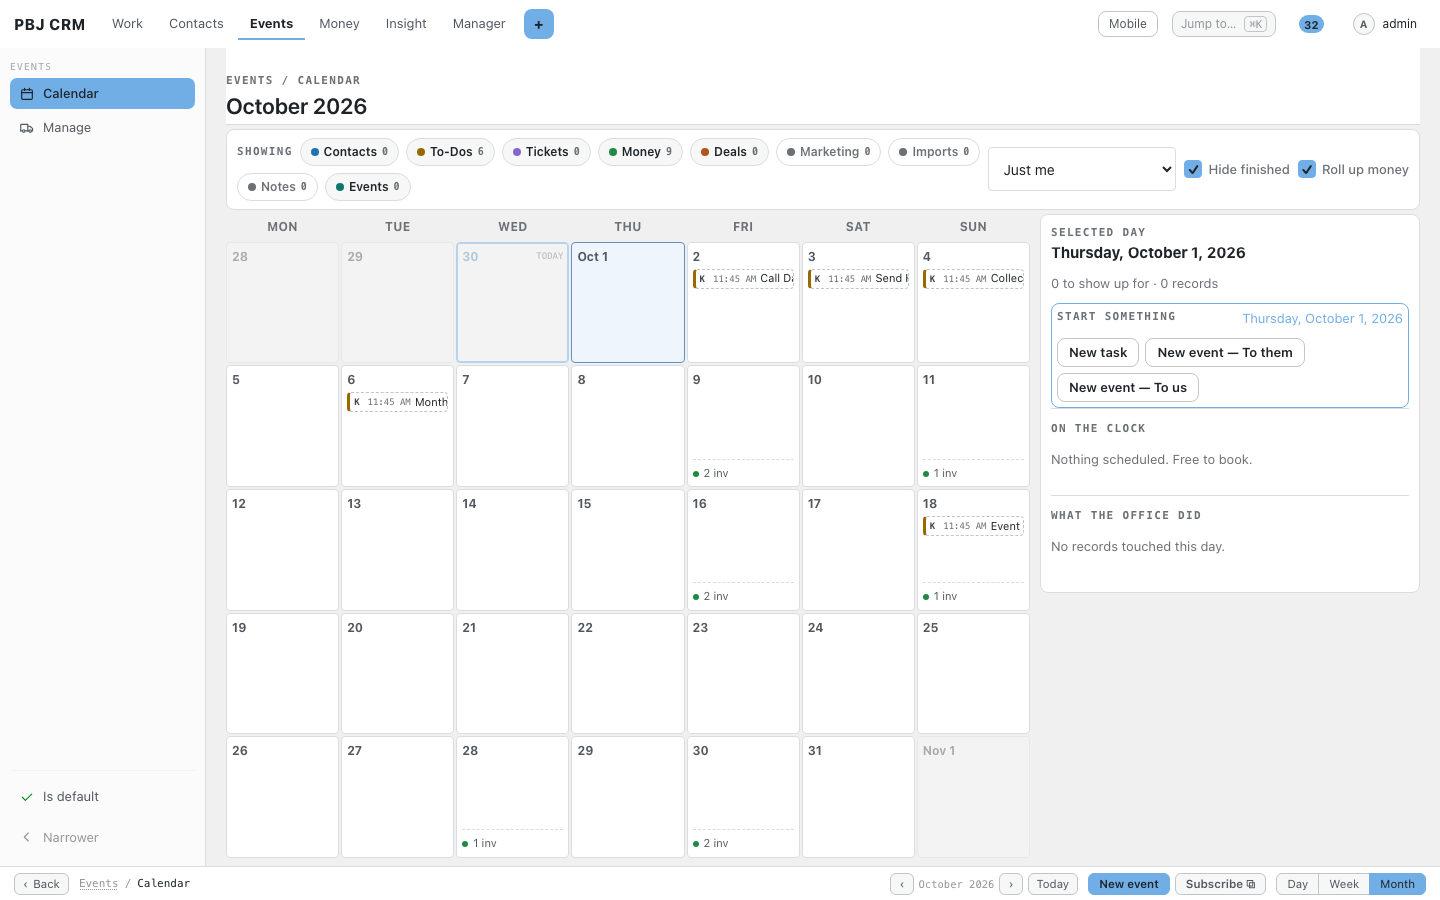Click the Narrower collapse chevron
Image resolution: width=1440 pixels, height=900 pixels.
tap(27, 838)
